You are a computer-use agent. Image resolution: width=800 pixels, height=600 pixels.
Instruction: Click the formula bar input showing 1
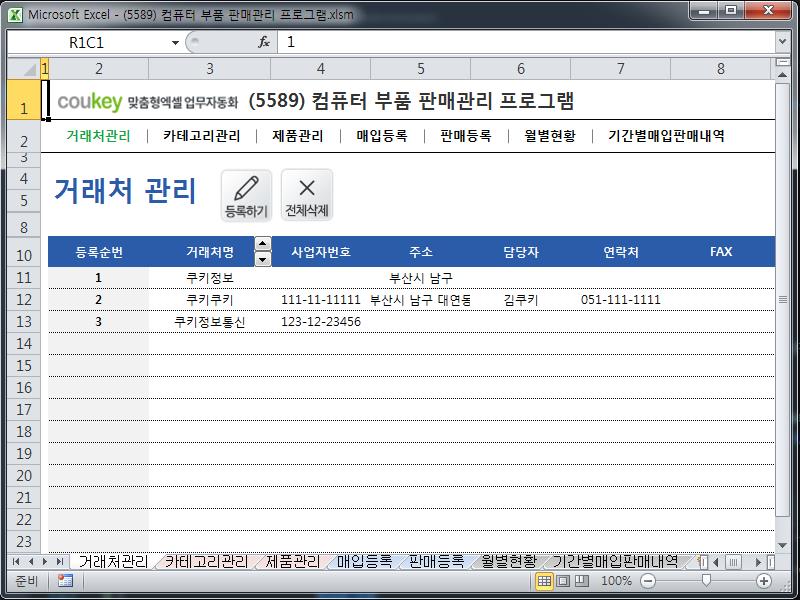point(526,42)
